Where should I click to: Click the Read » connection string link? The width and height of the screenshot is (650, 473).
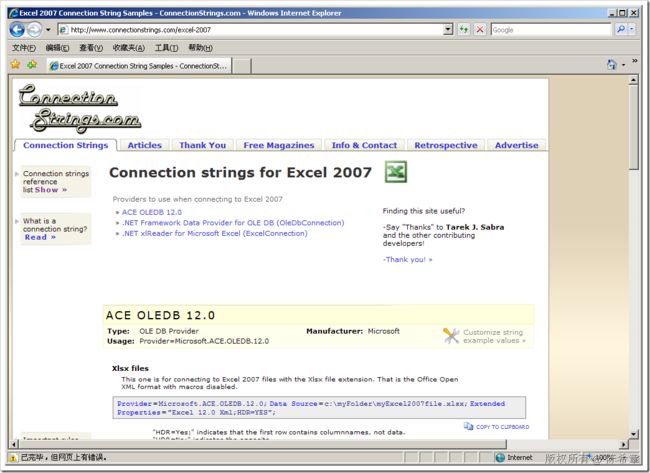pos(40,238)
